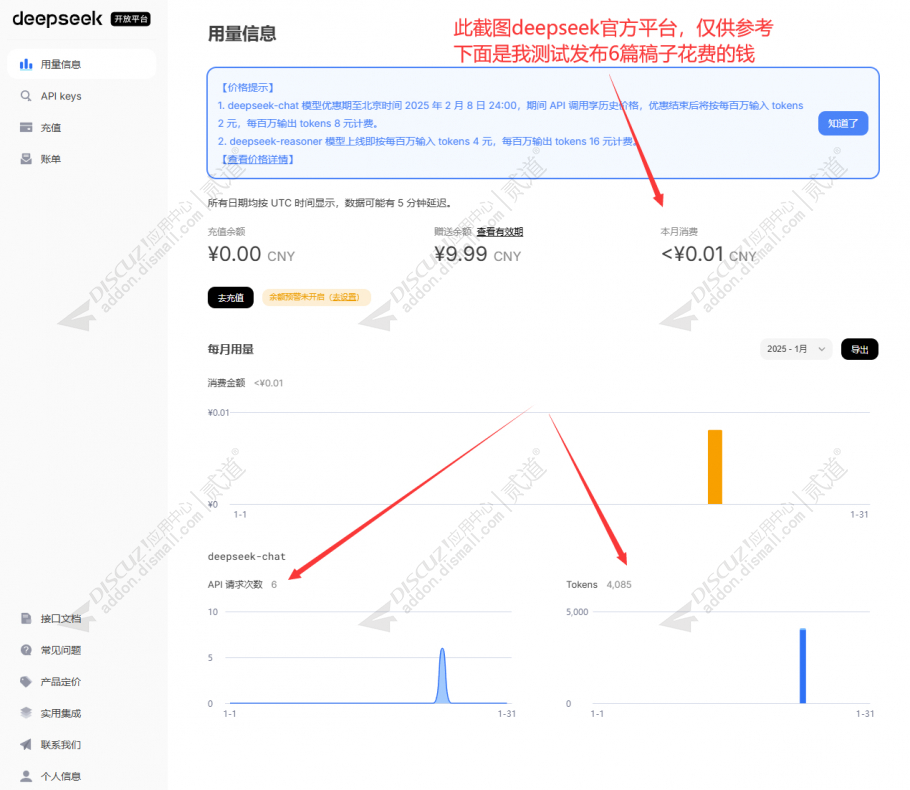The image size is (910, 790).
Task: Click the card icon beside 充值
Action: 26,127
